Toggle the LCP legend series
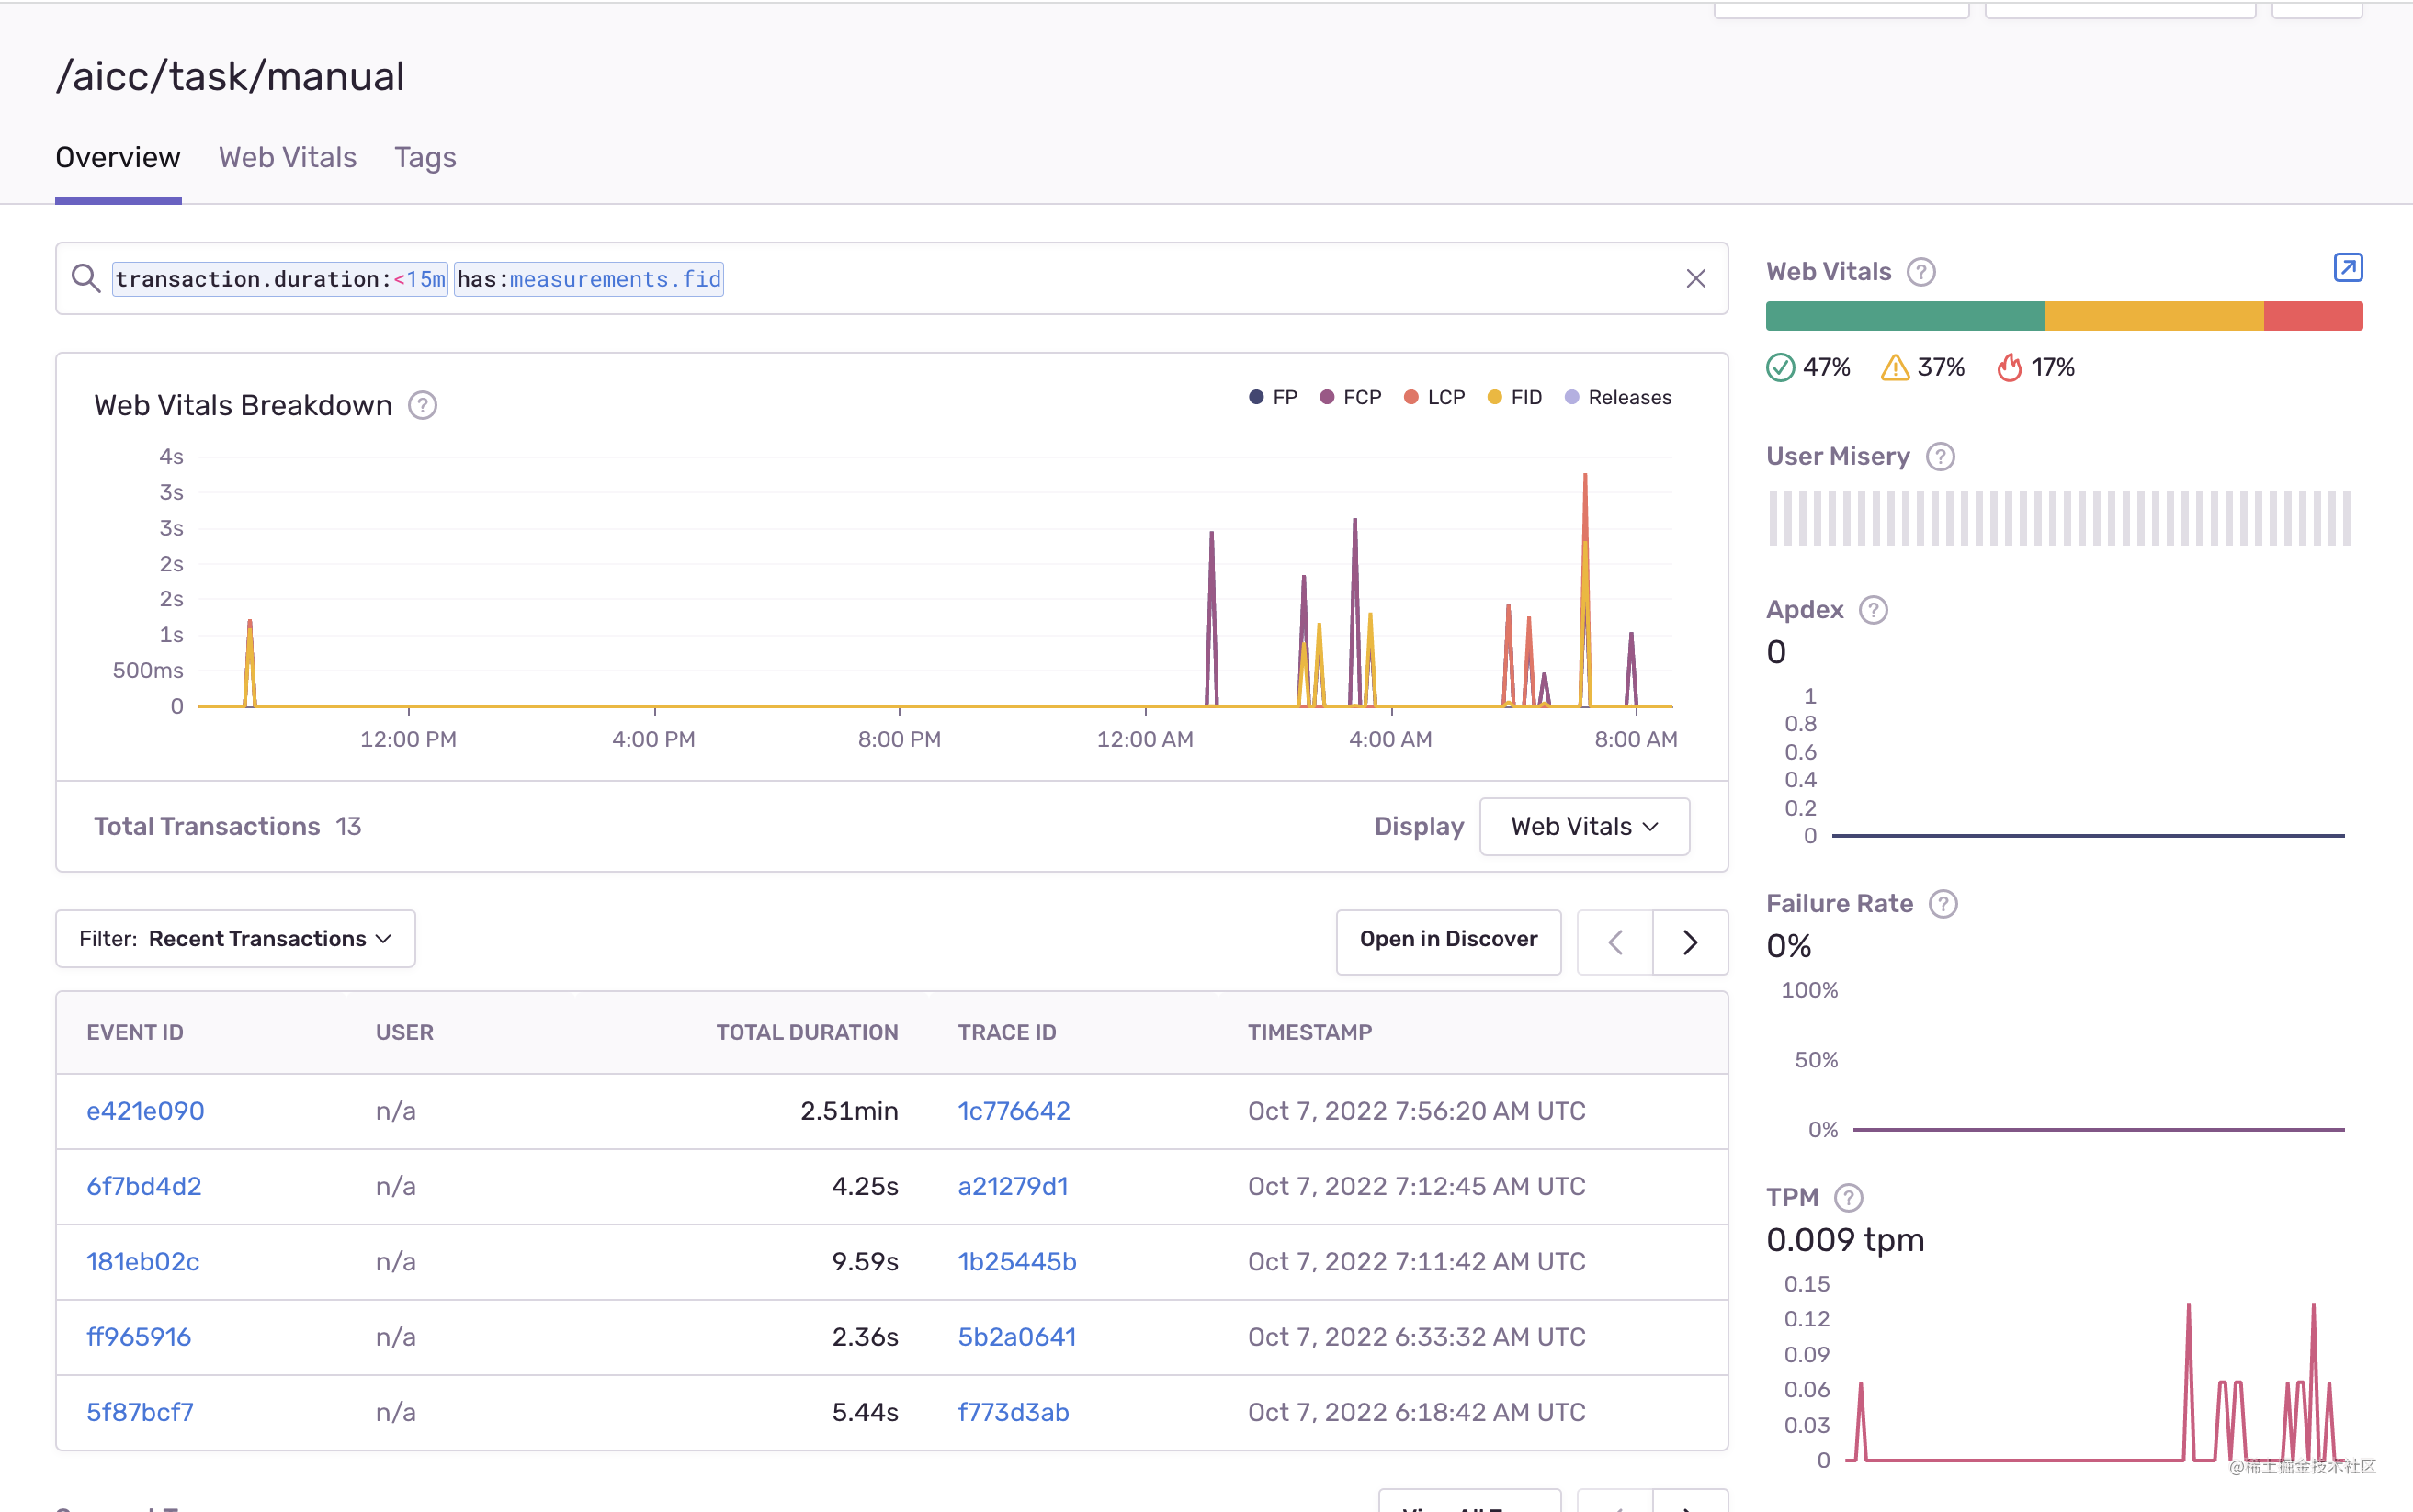This screenshot has width=2413, height=1512. [1434, 398]
